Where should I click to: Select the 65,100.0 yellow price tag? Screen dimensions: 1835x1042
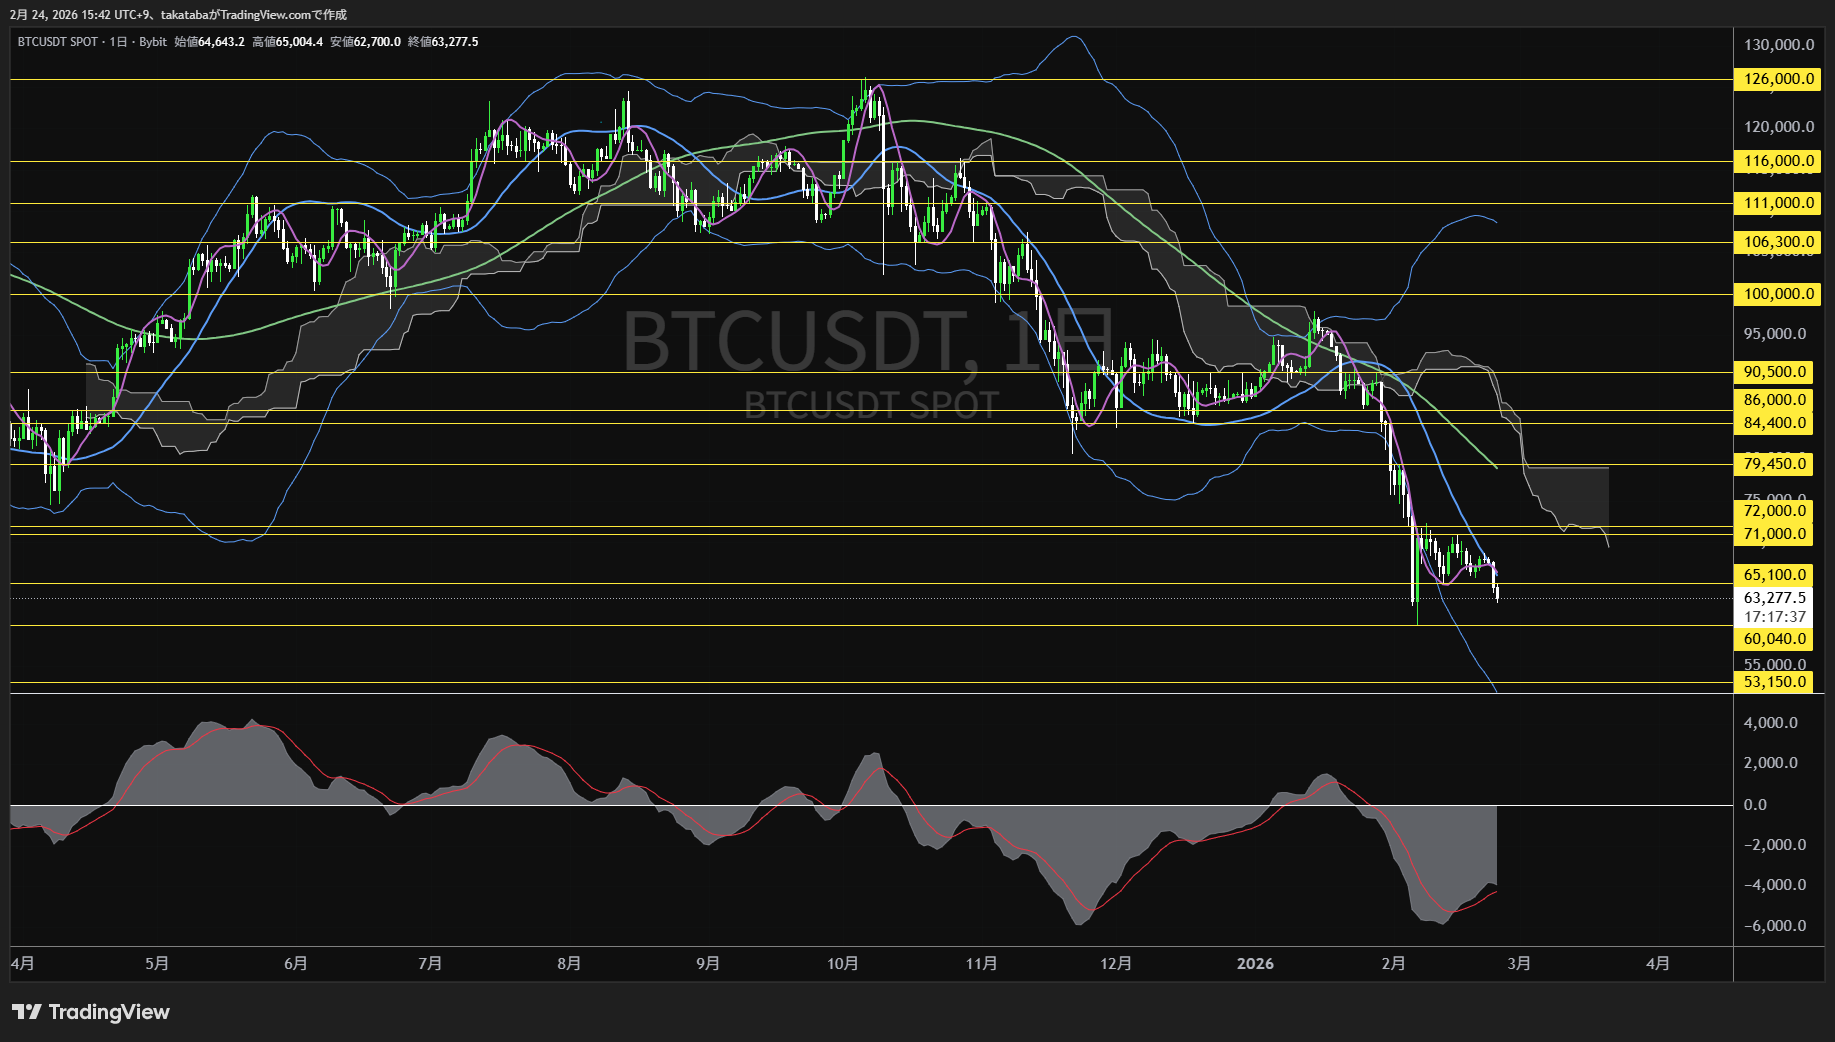(x=1773, y=575)
